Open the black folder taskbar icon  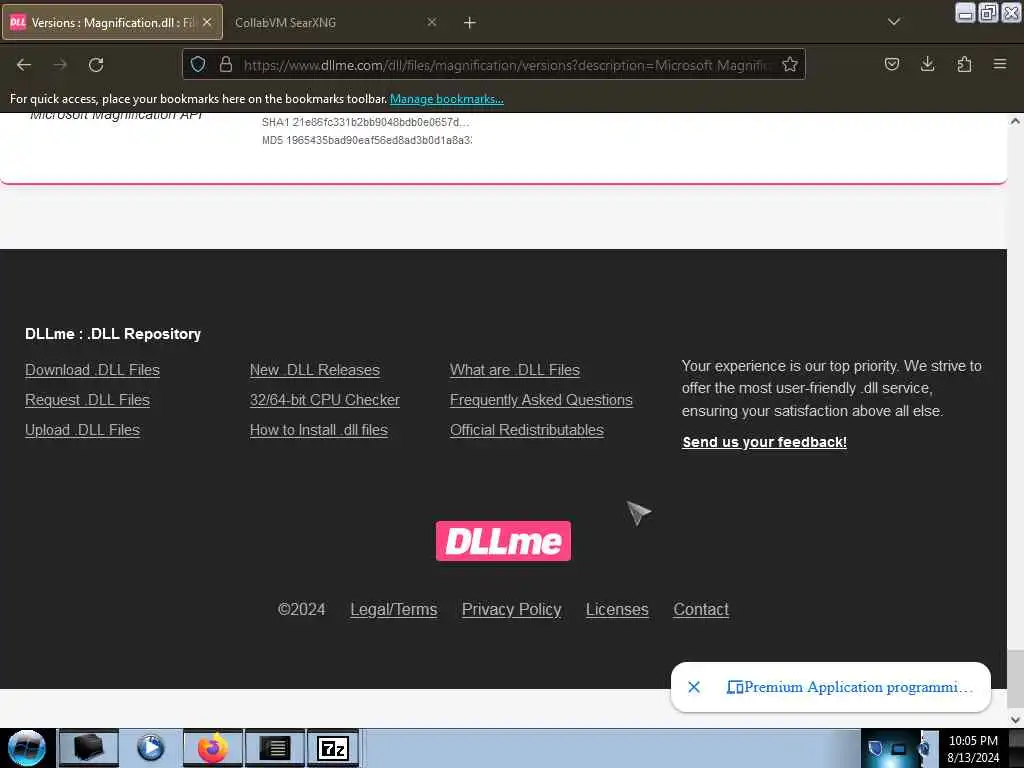pos(89,748)
